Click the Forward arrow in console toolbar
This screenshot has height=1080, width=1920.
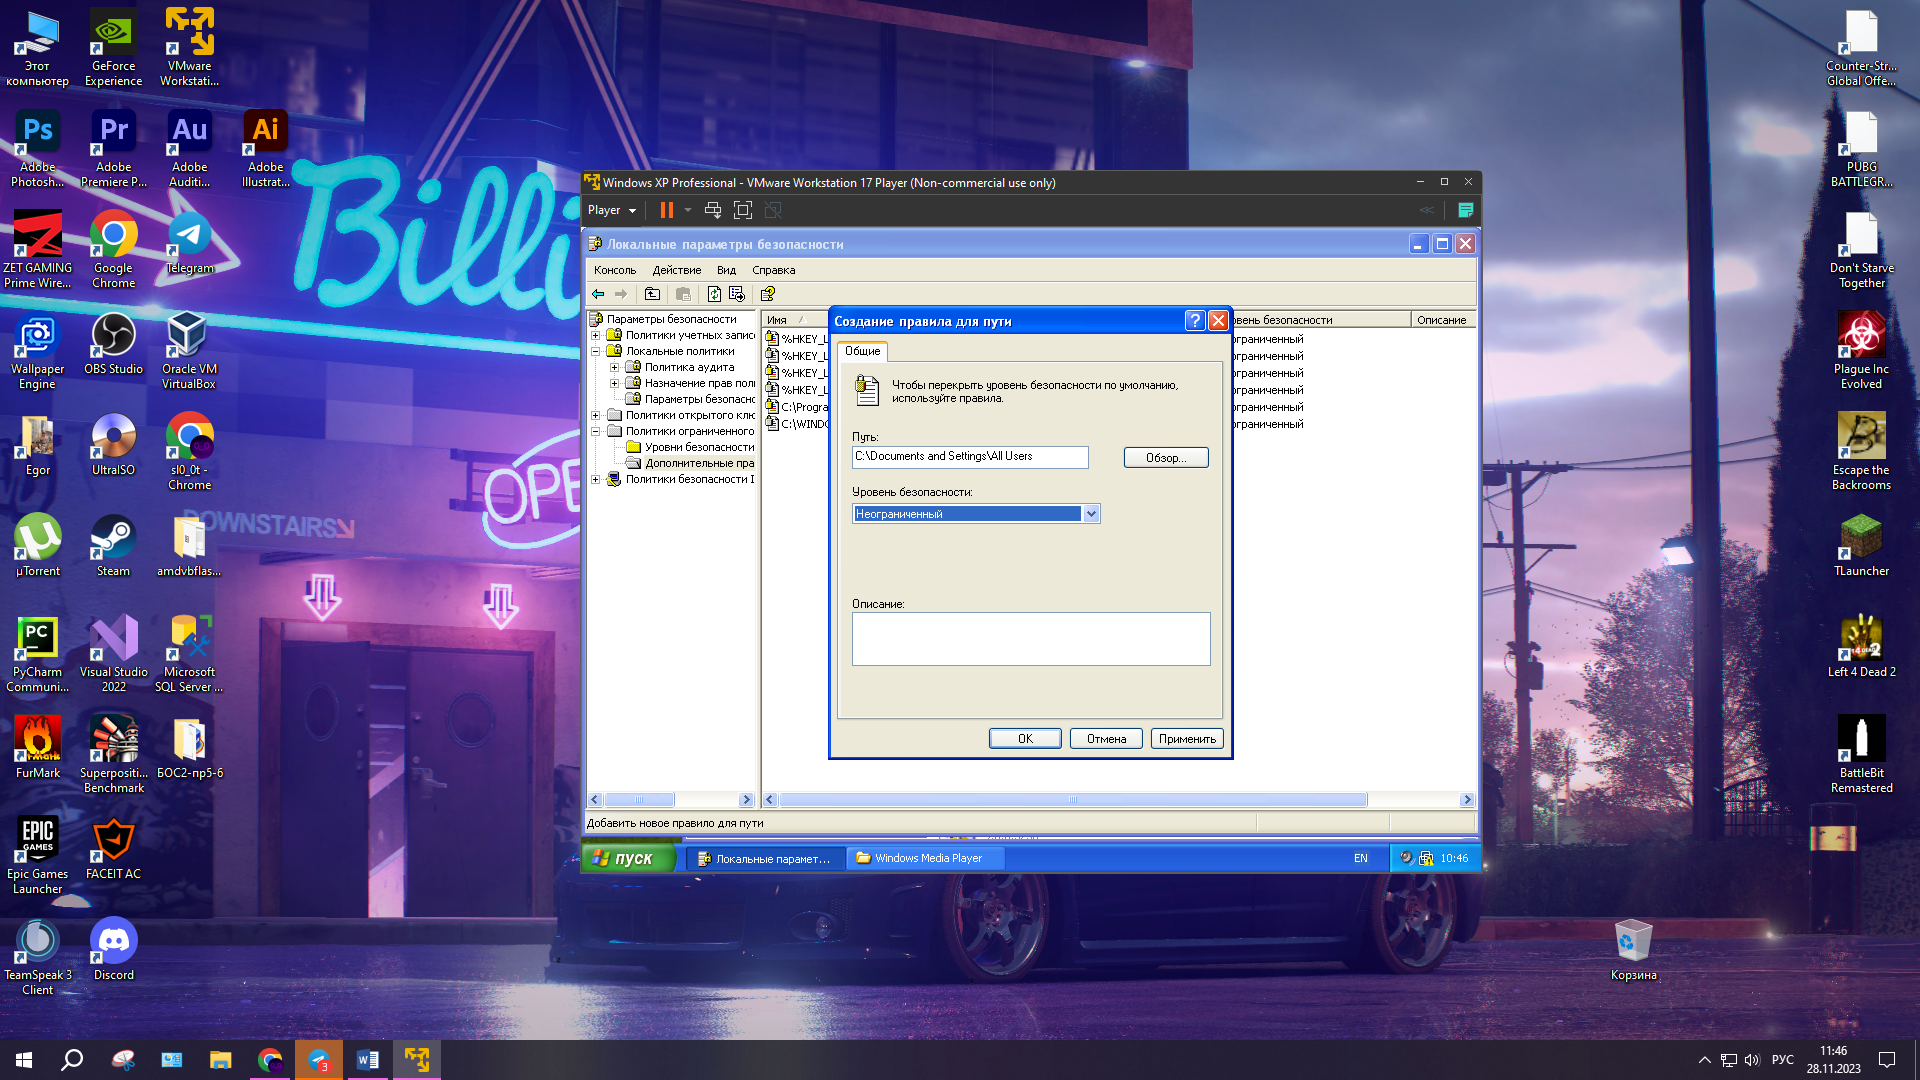(621, 294)
